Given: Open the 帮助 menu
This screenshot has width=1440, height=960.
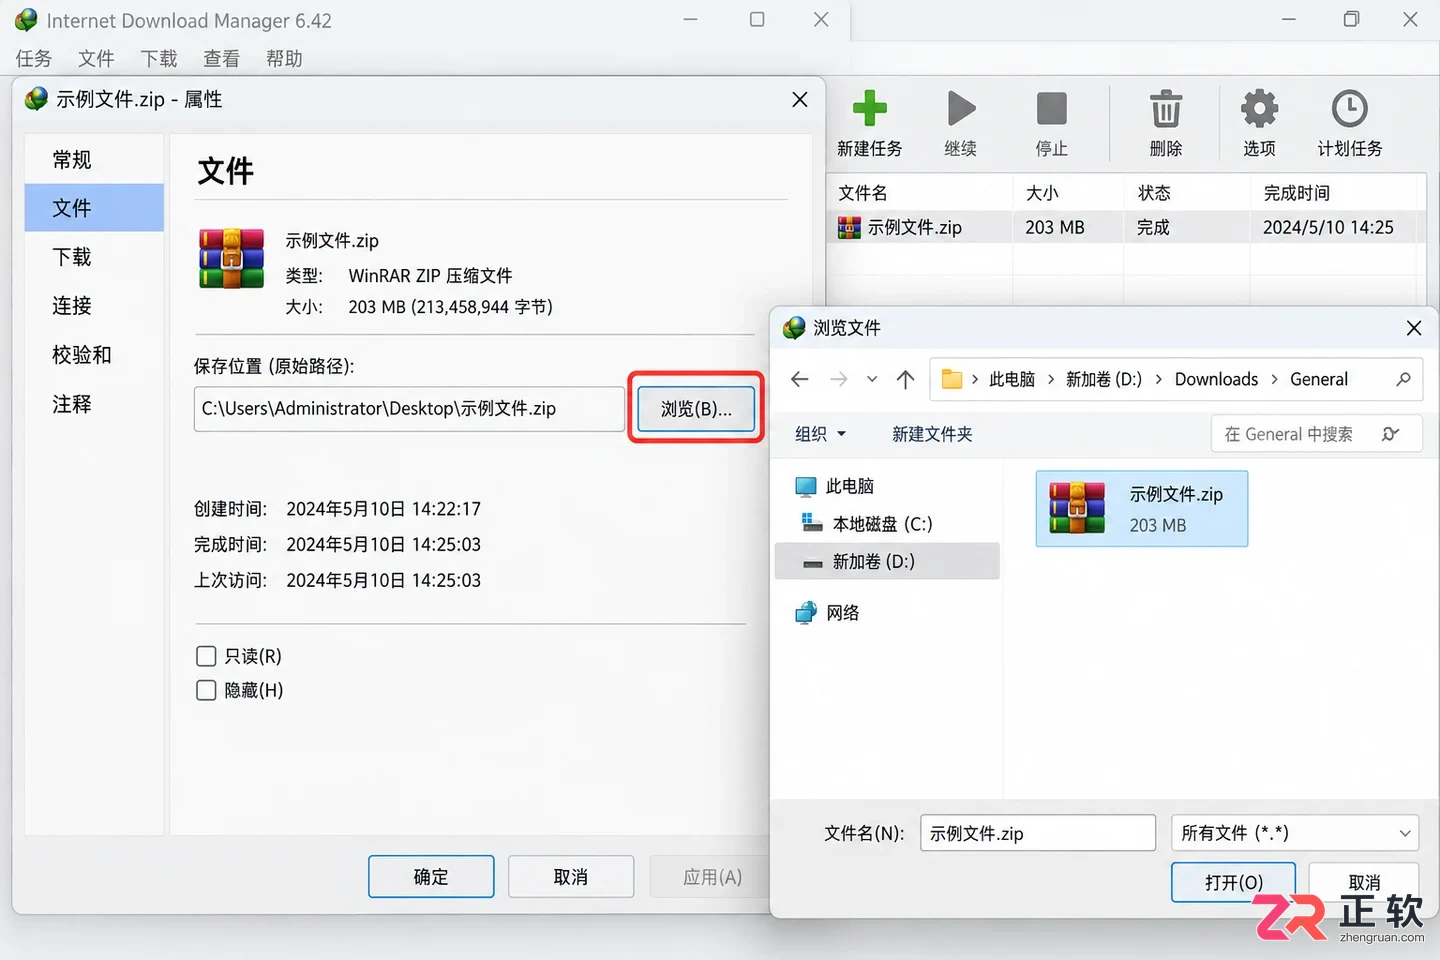Looking at the screenshot, I should point(284,59).
